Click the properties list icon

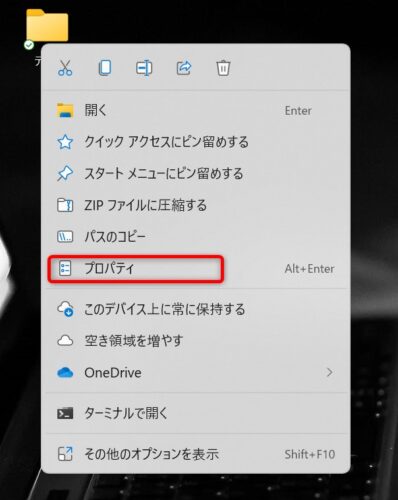65,269
